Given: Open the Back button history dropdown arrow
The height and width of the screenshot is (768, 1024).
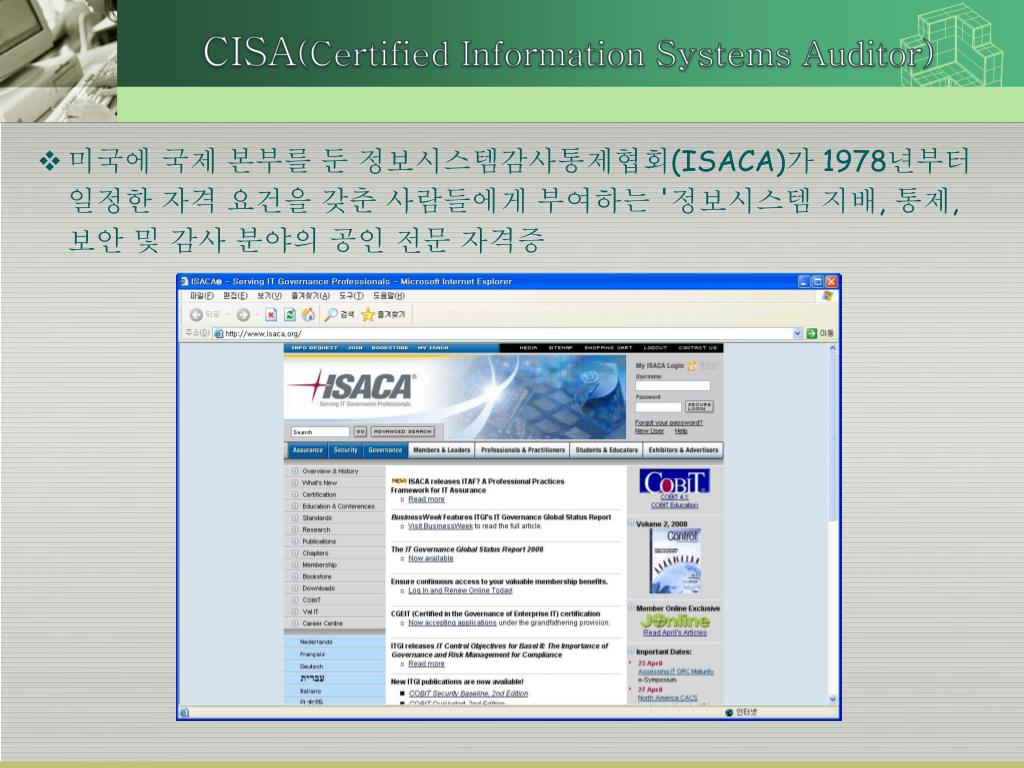Looking at the screenshot, I should 227,315.
